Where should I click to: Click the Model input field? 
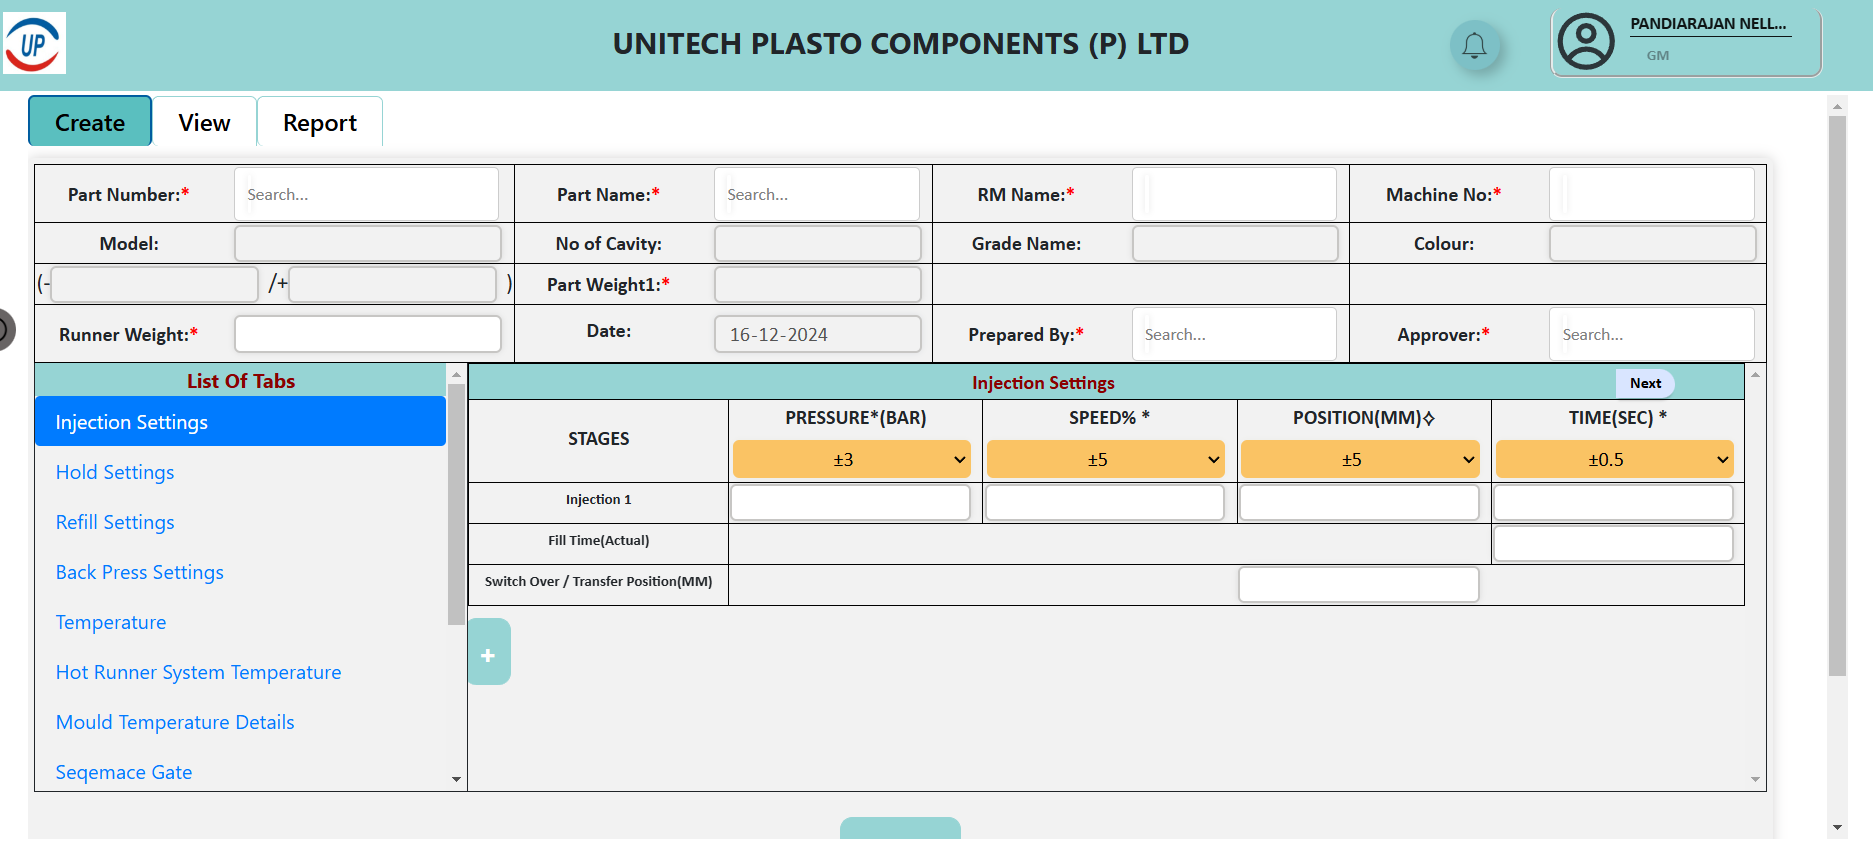(368, 244)
